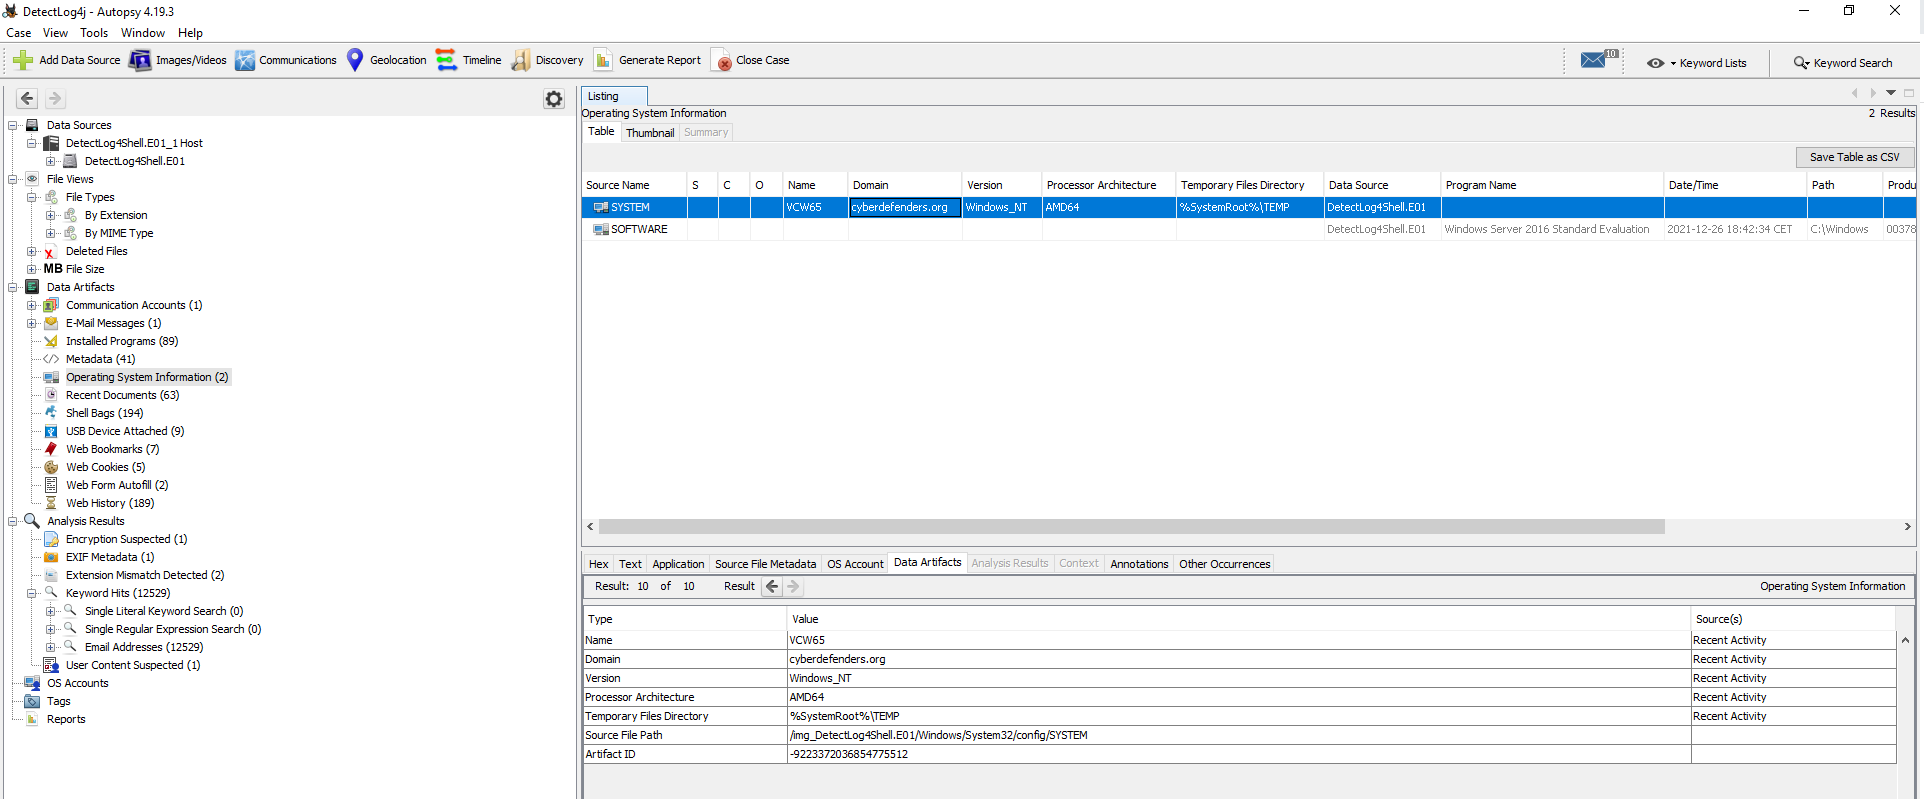Screen dimensions: 1924x799
Task: Click the Add Data Source plus icon
Action: pos(23,60)
